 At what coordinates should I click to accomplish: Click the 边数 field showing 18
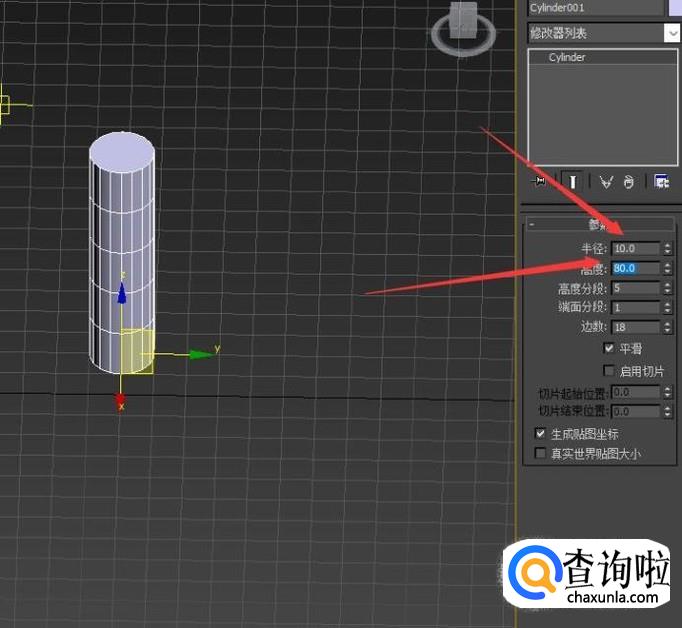[635, 327]
